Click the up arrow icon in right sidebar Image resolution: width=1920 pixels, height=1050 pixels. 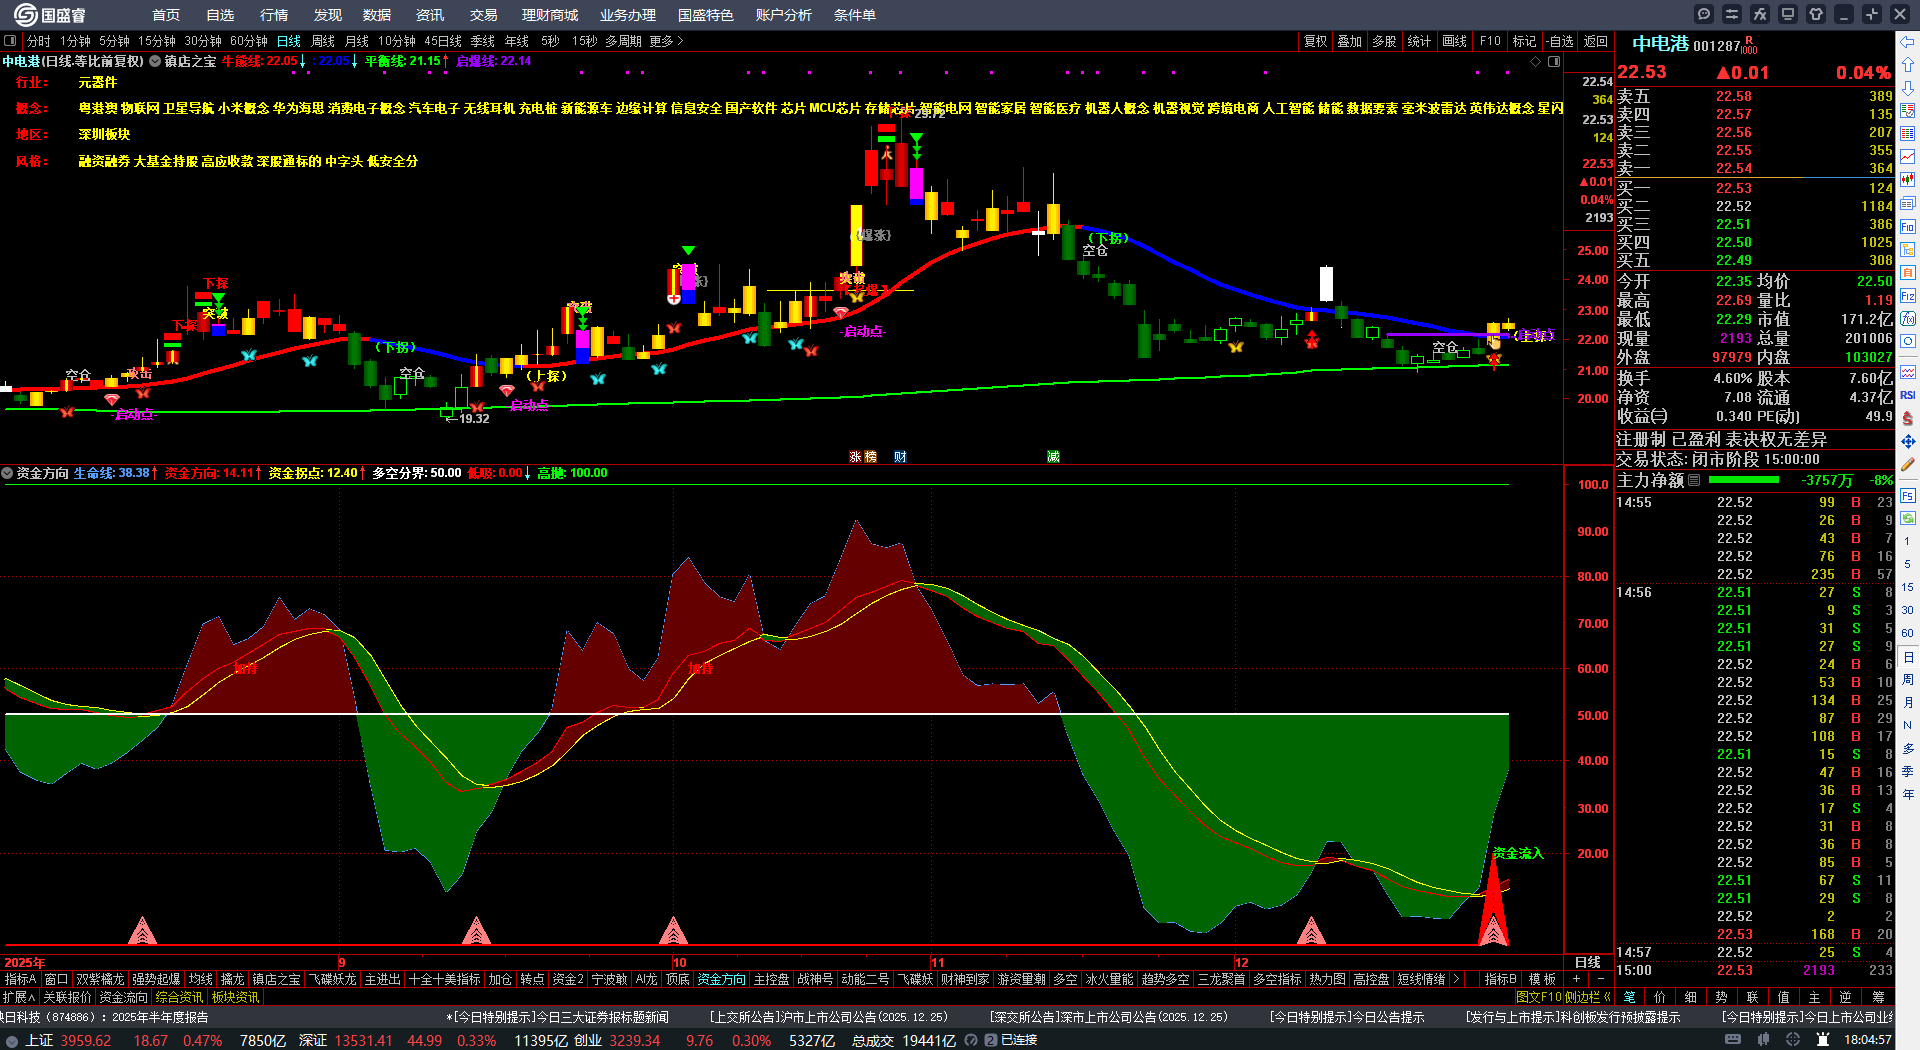pos(1908,65)
